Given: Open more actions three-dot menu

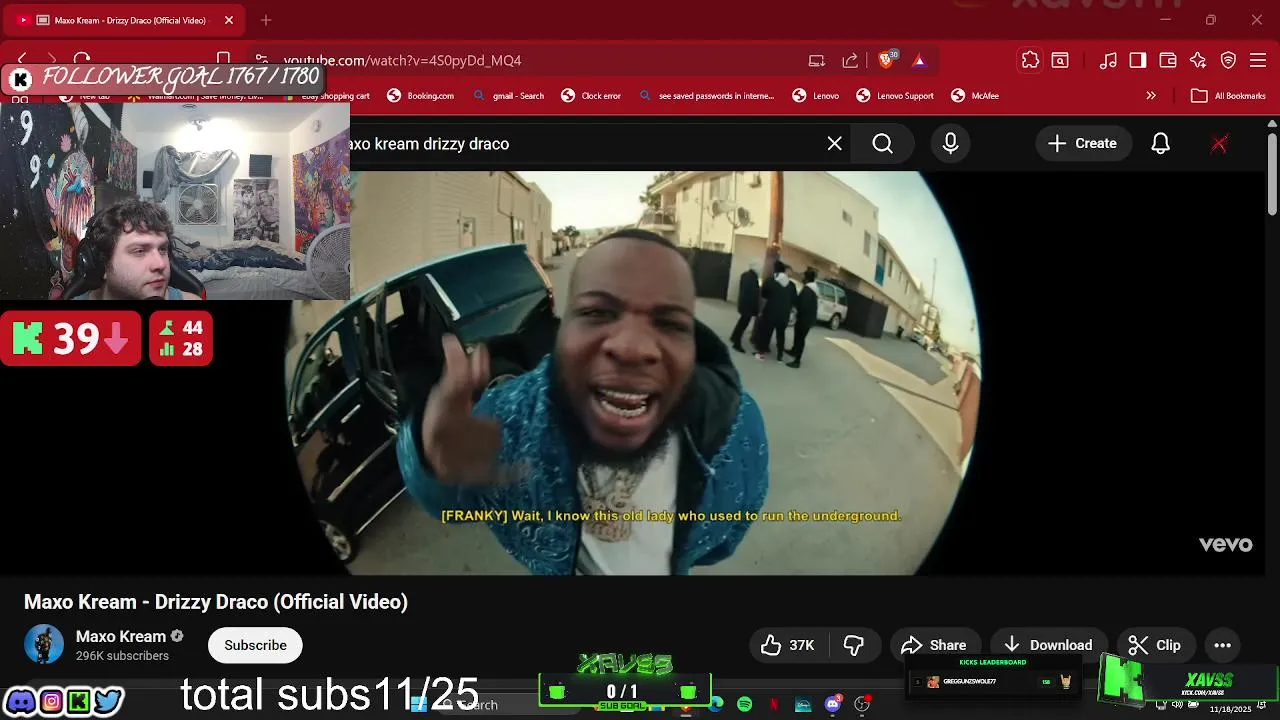Looking at the screenshot, I should [x=1222, y=645].
